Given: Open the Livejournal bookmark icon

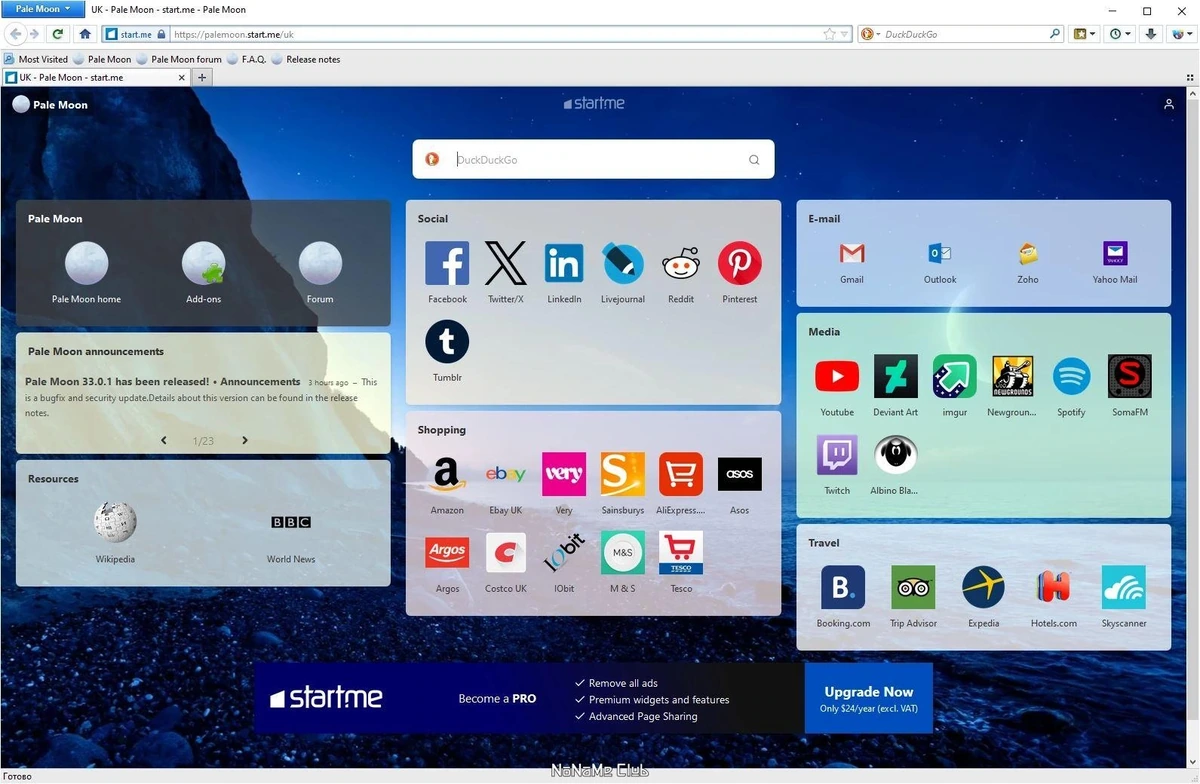Looking at the screenshot, I should pyautogui.click(x=623, y=264).
